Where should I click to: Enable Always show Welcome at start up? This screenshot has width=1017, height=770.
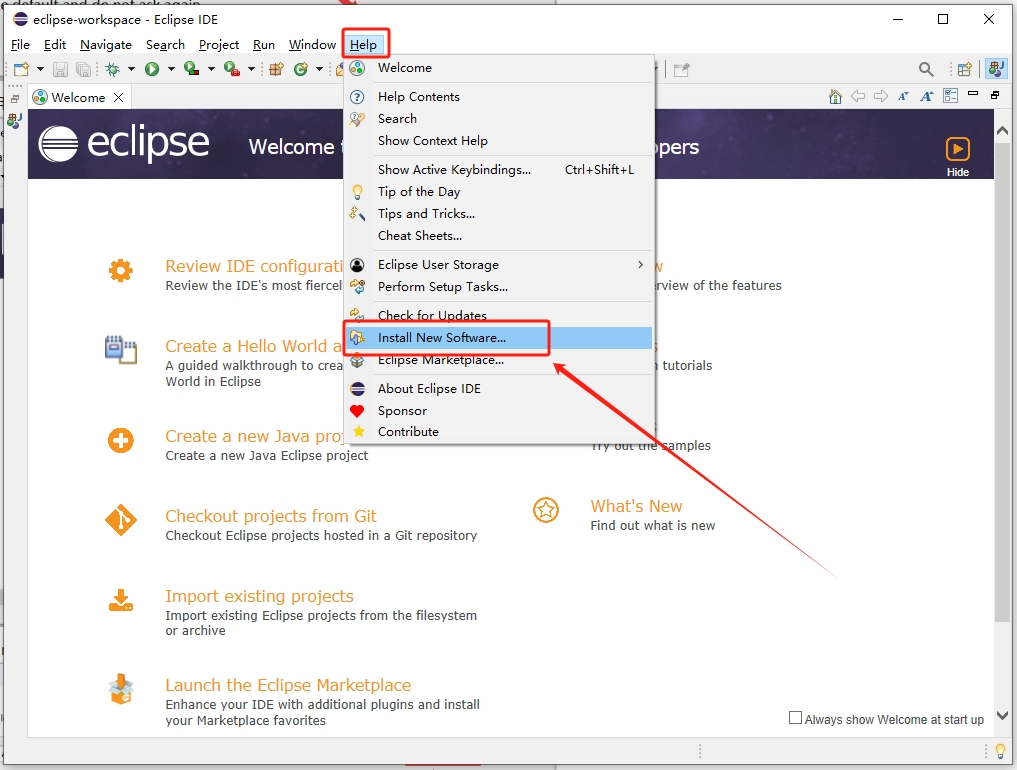(796, 718)
